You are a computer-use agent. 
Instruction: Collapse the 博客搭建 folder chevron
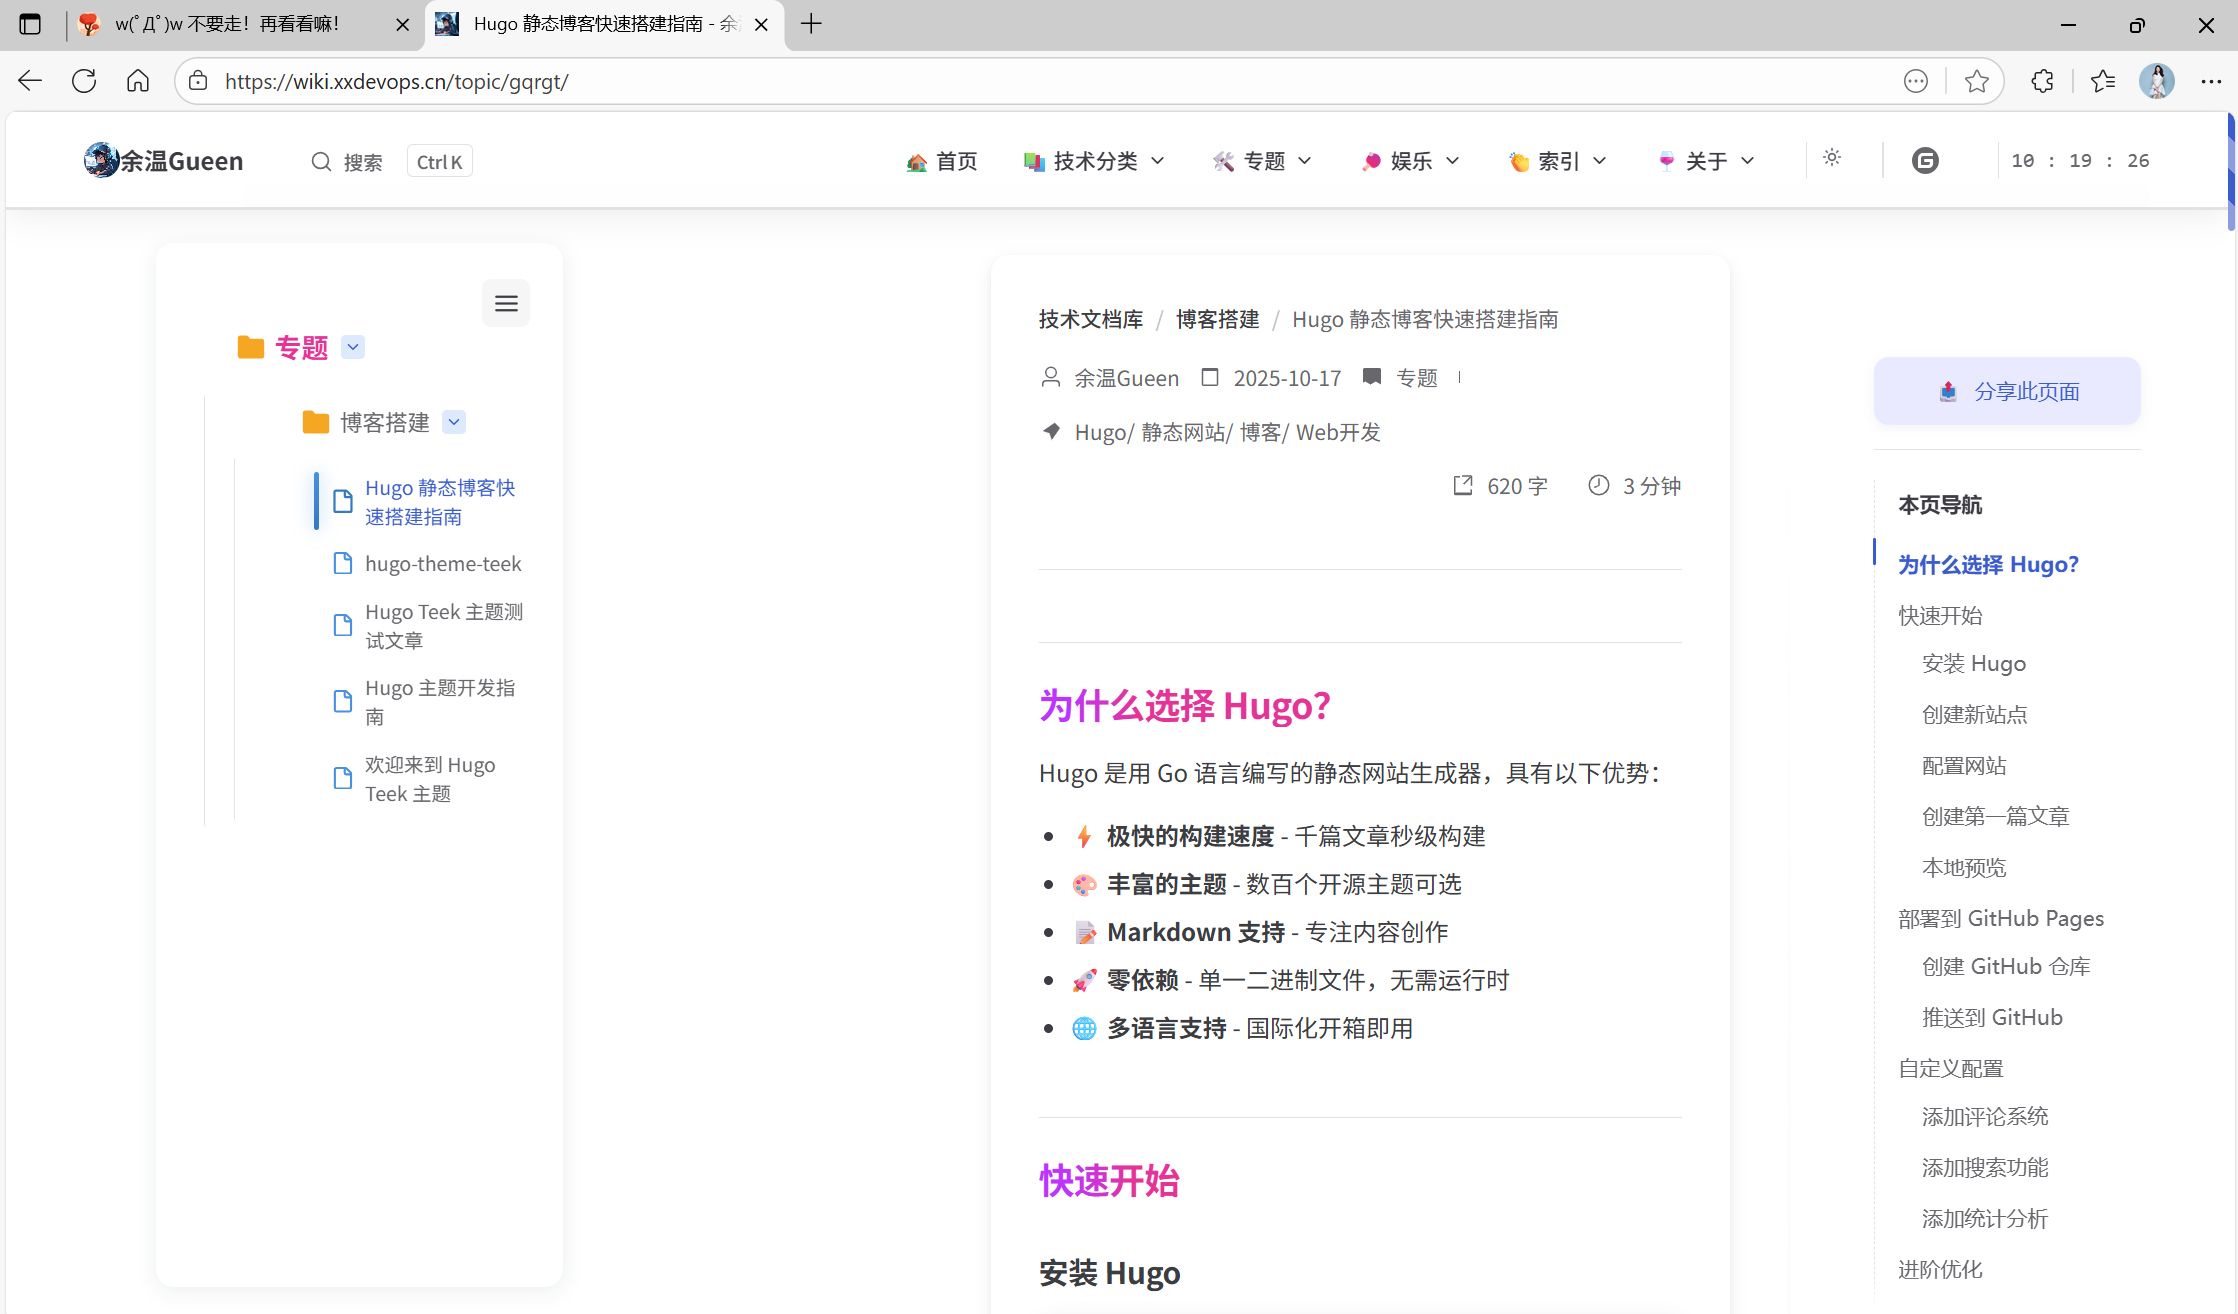coord(454,422)
